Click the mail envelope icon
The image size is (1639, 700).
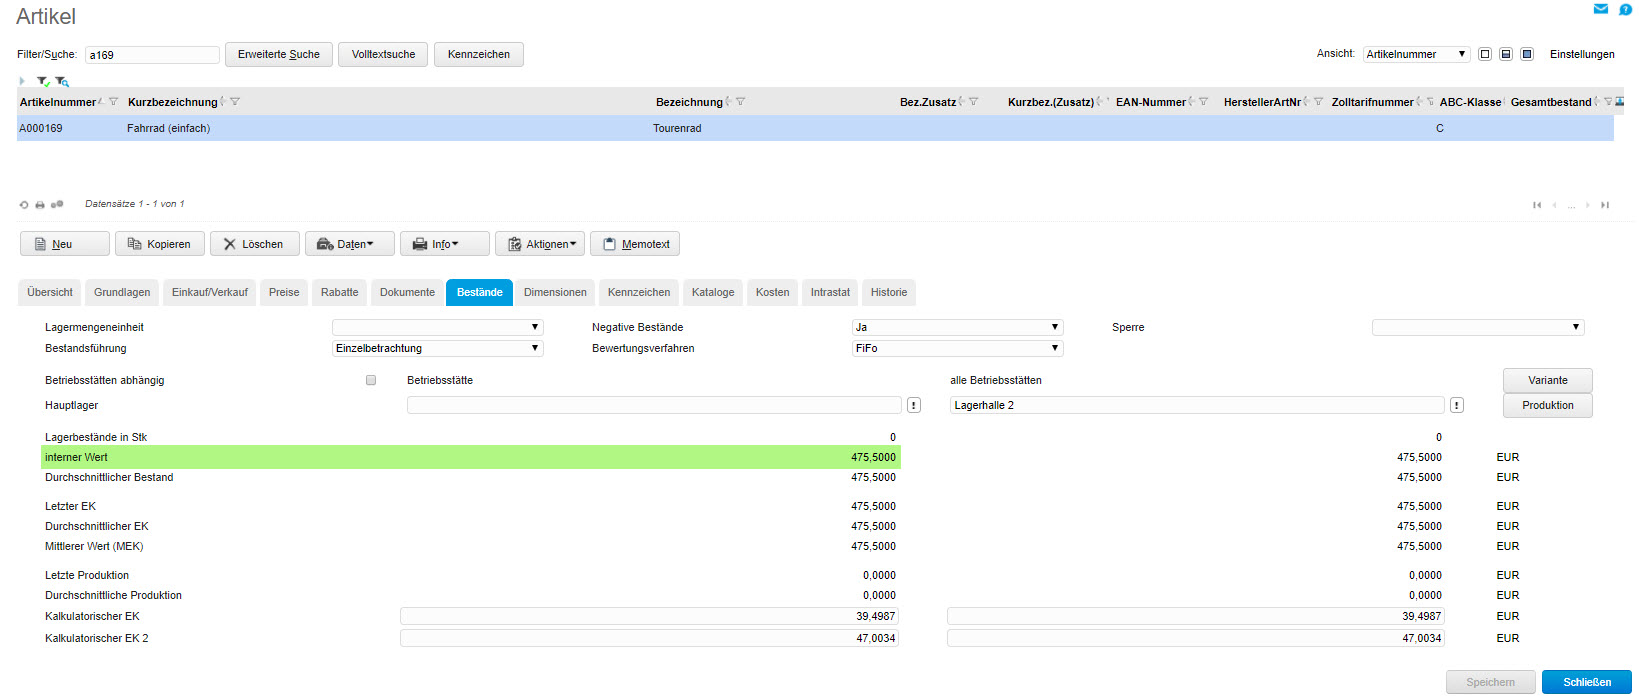pos(1600,9)
